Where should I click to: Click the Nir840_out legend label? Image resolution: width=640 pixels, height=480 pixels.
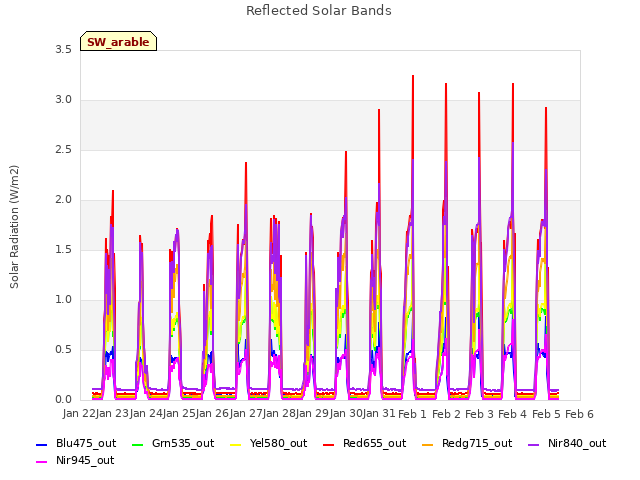click(x=577, y=443)
